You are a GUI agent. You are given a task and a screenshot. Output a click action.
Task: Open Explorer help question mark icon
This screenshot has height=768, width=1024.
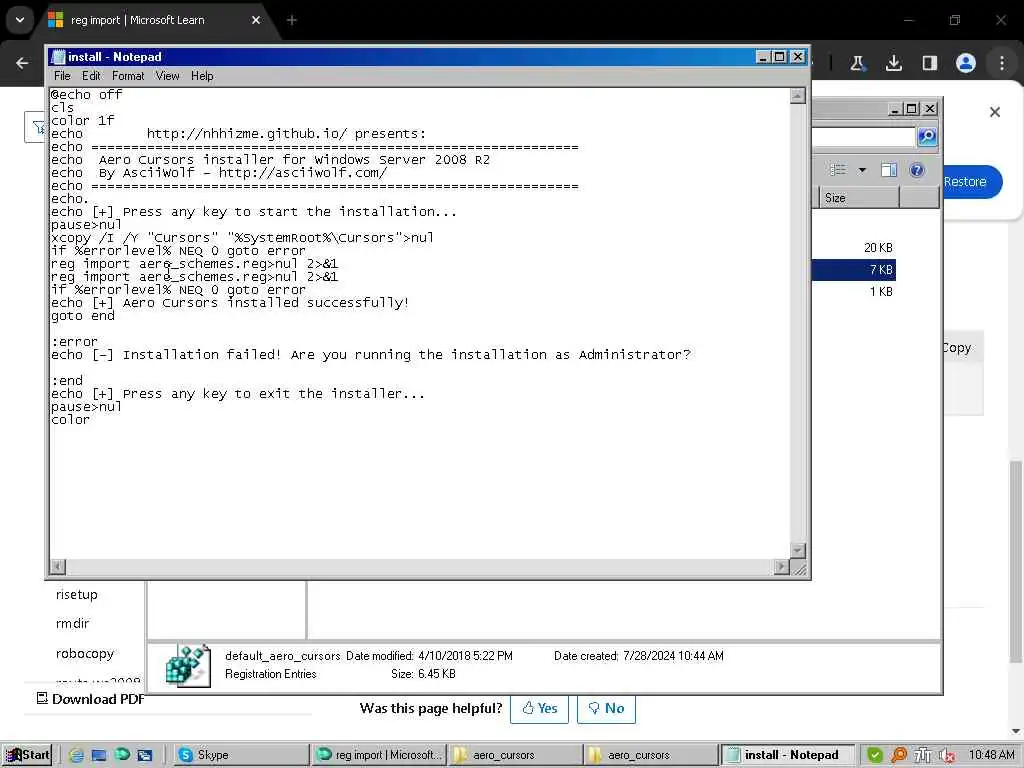pyautogui.click(x=917, y=170)
